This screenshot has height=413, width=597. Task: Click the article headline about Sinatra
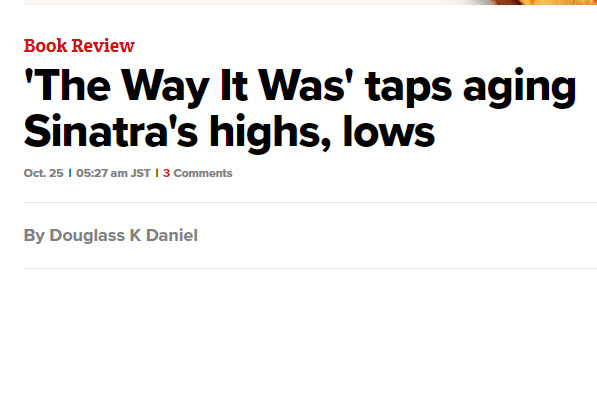(x=300, y=108)
